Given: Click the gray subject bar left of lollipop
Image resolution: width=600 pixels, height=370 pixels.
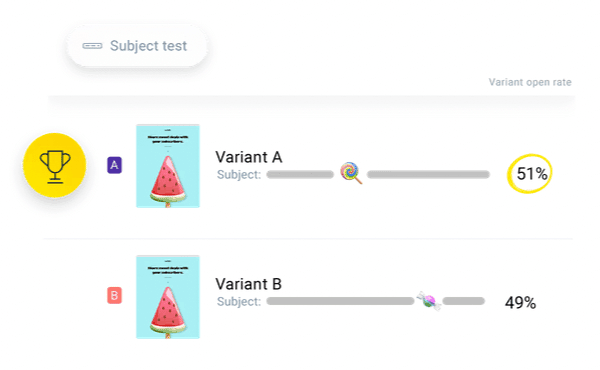Looking at the screenshot, I should [300, 174].
